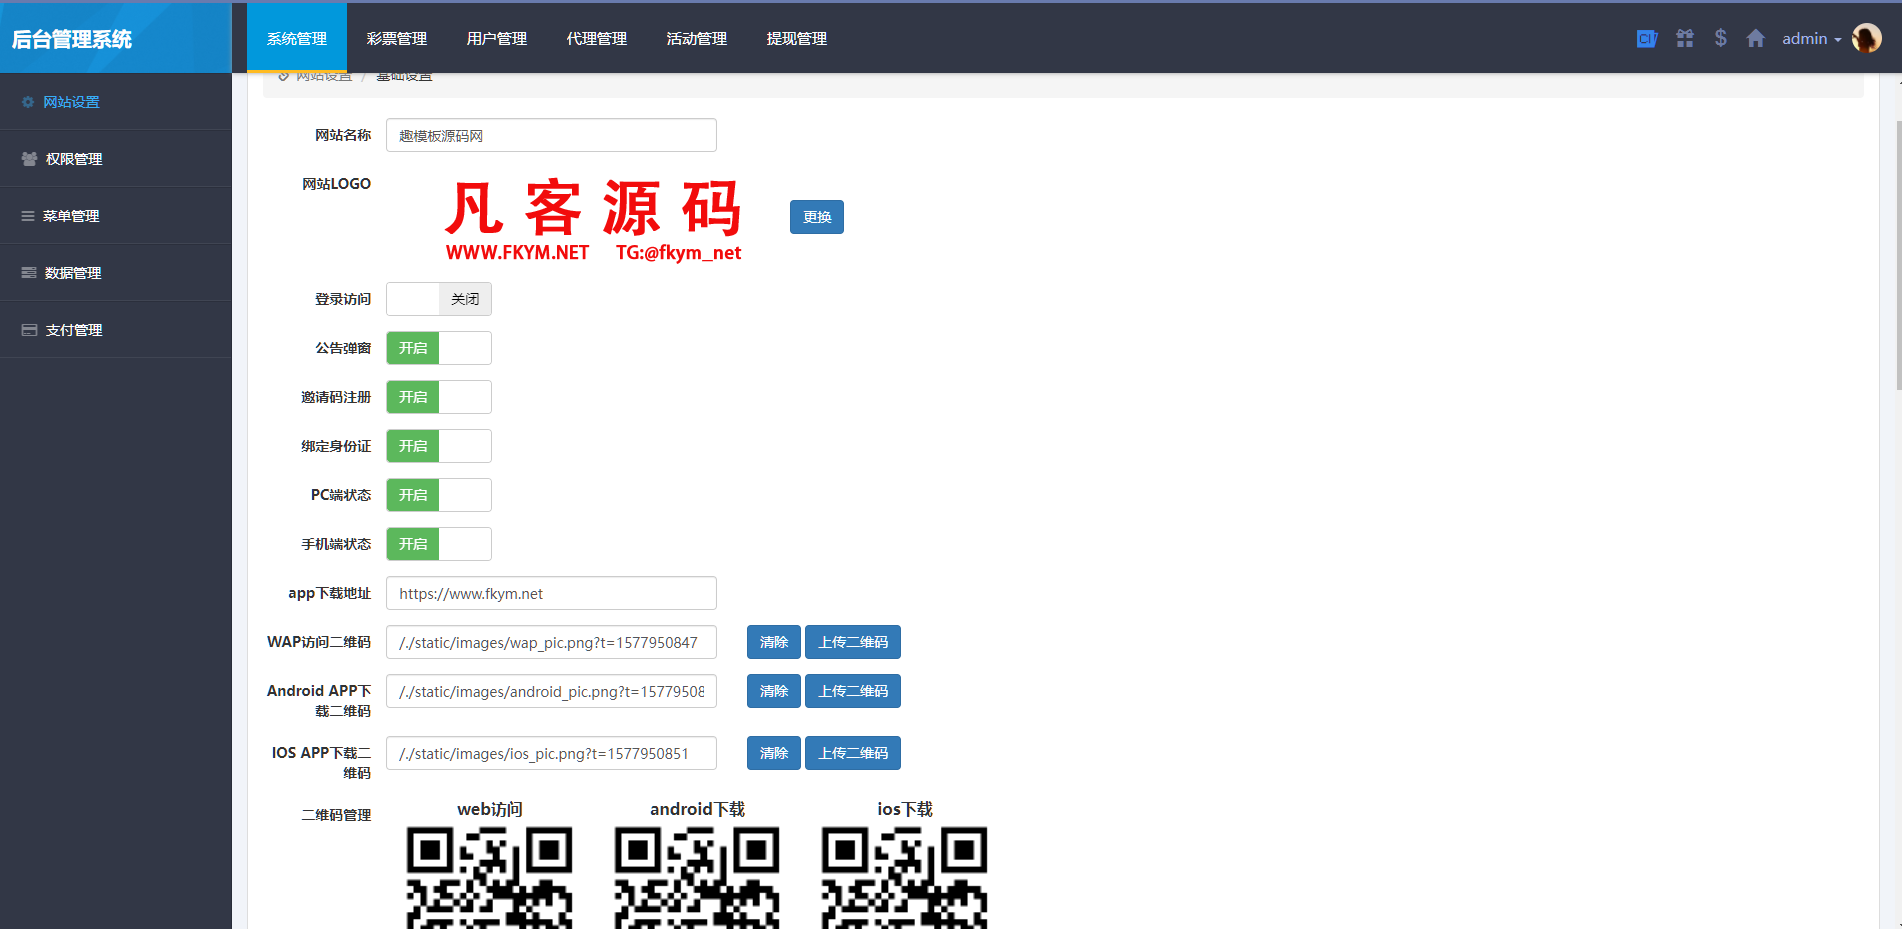Click 上传二维码 for IOS APP下载

852,752
